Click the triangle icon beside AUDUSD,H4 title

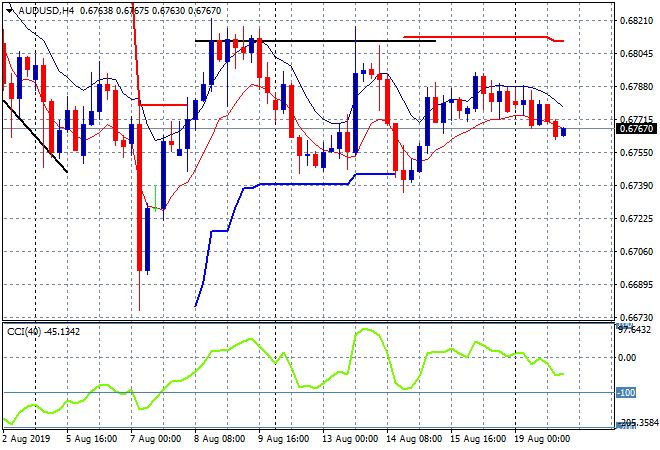click(x=9, y=11)
